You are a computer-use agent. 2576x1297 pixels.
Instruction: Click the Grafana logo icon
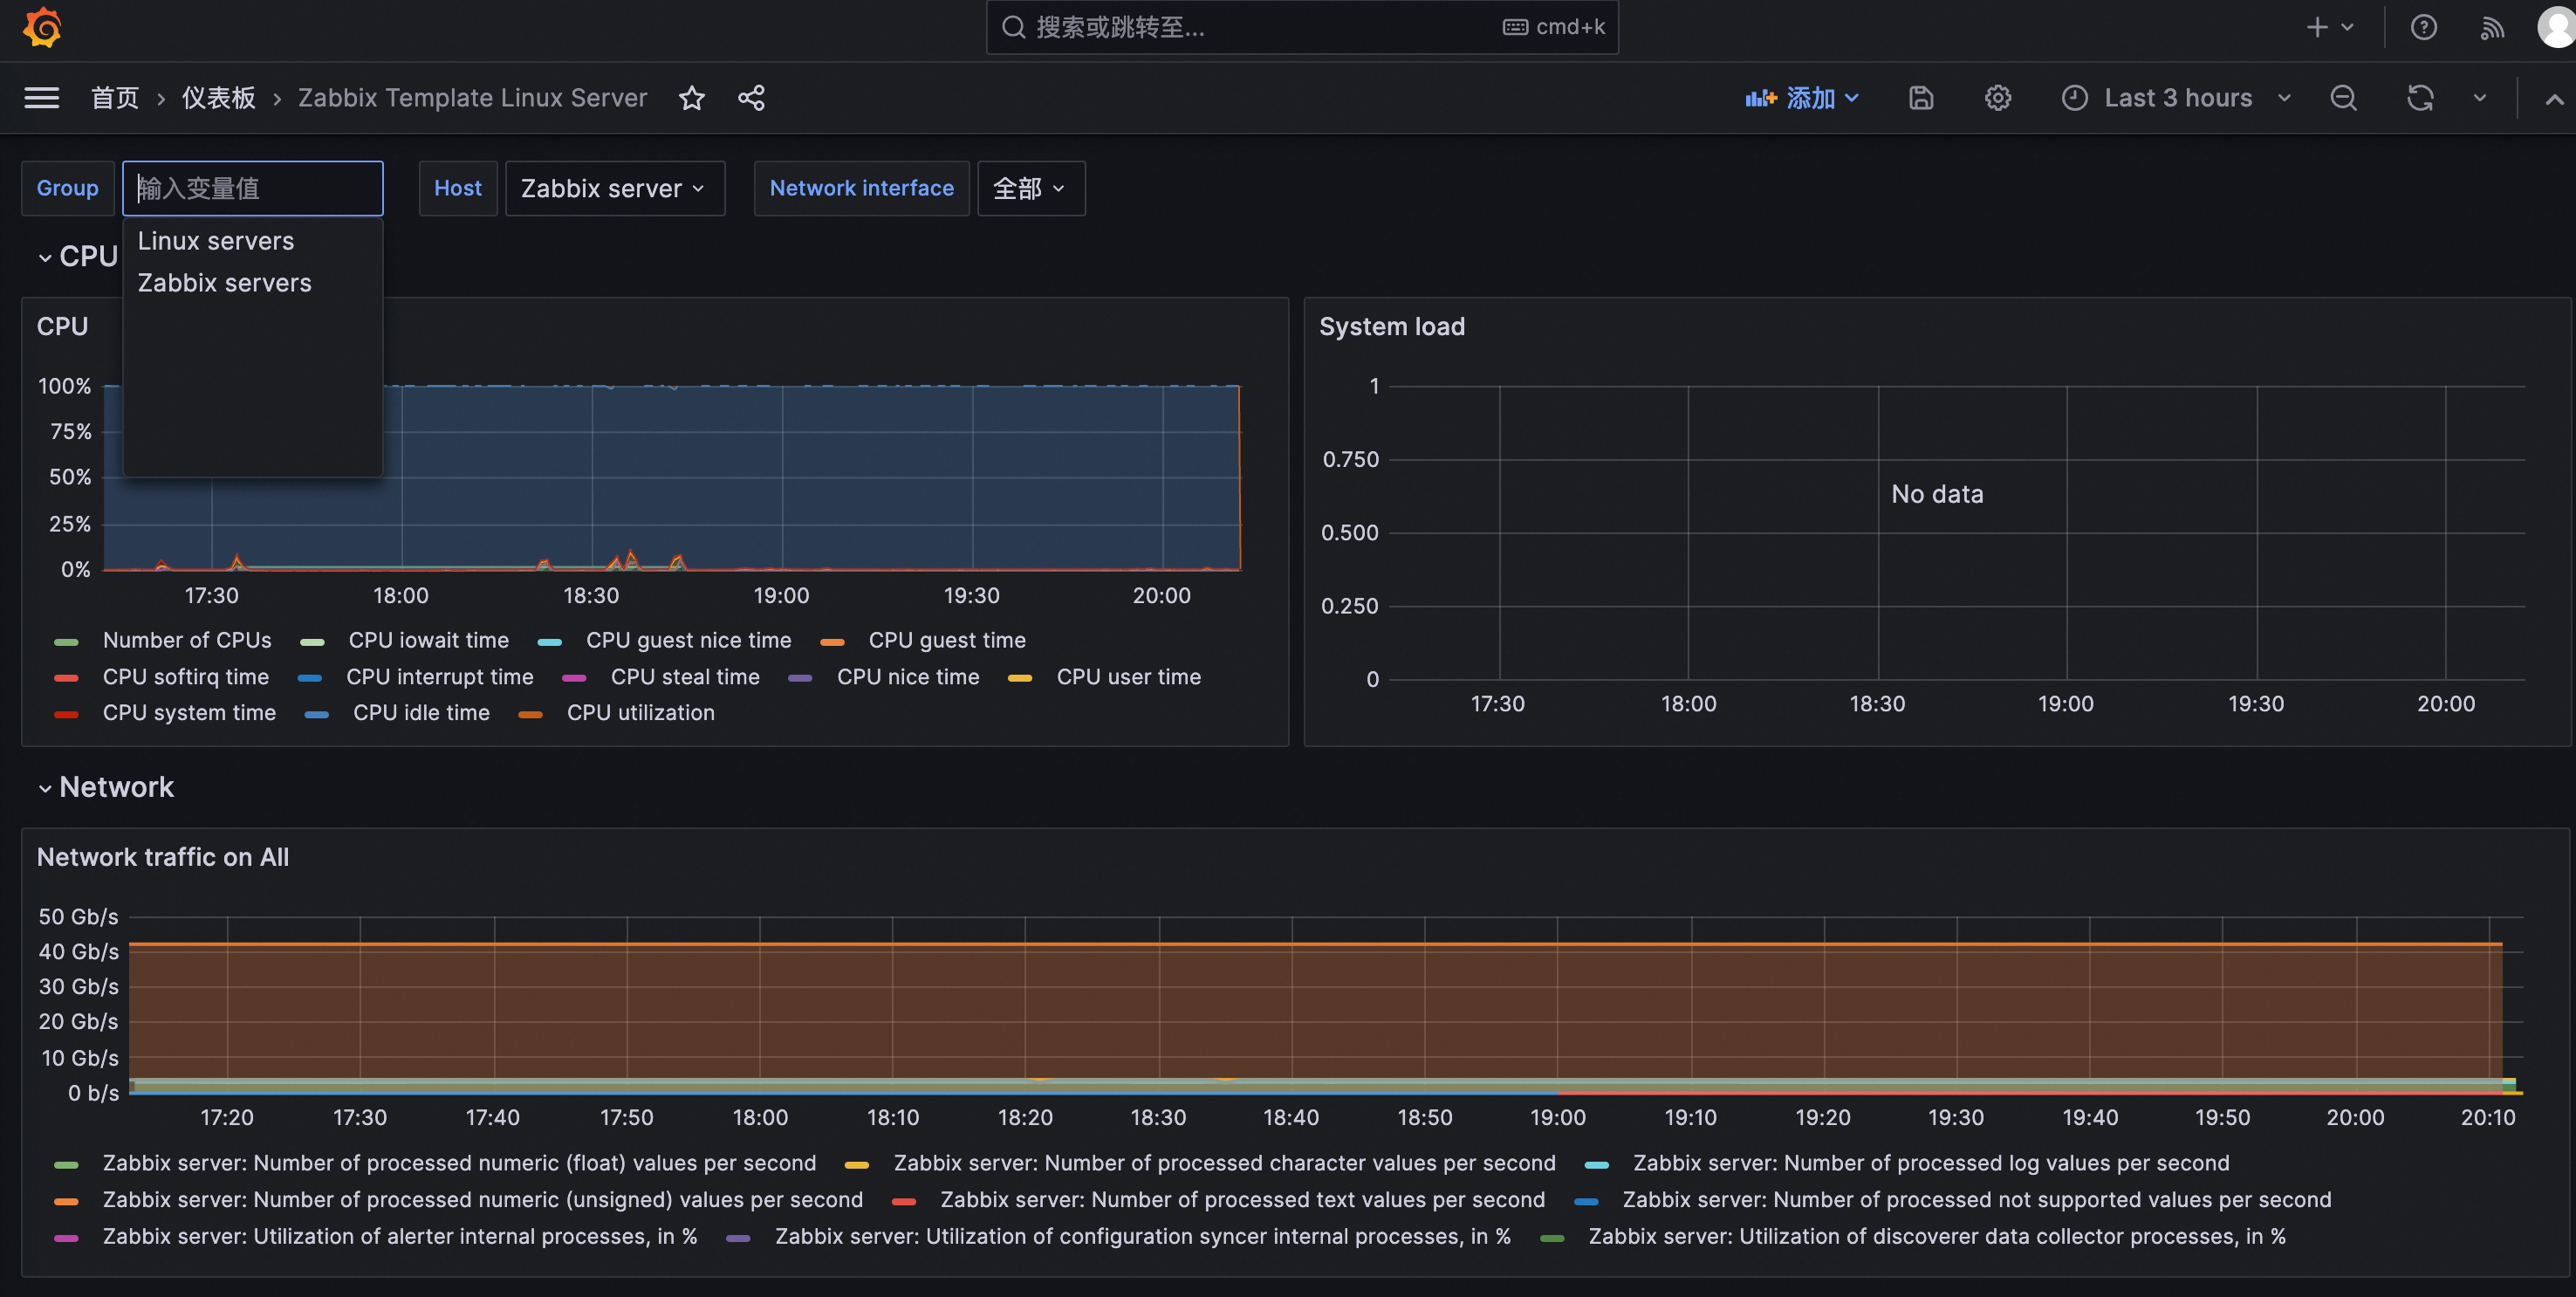coord(42,27)
